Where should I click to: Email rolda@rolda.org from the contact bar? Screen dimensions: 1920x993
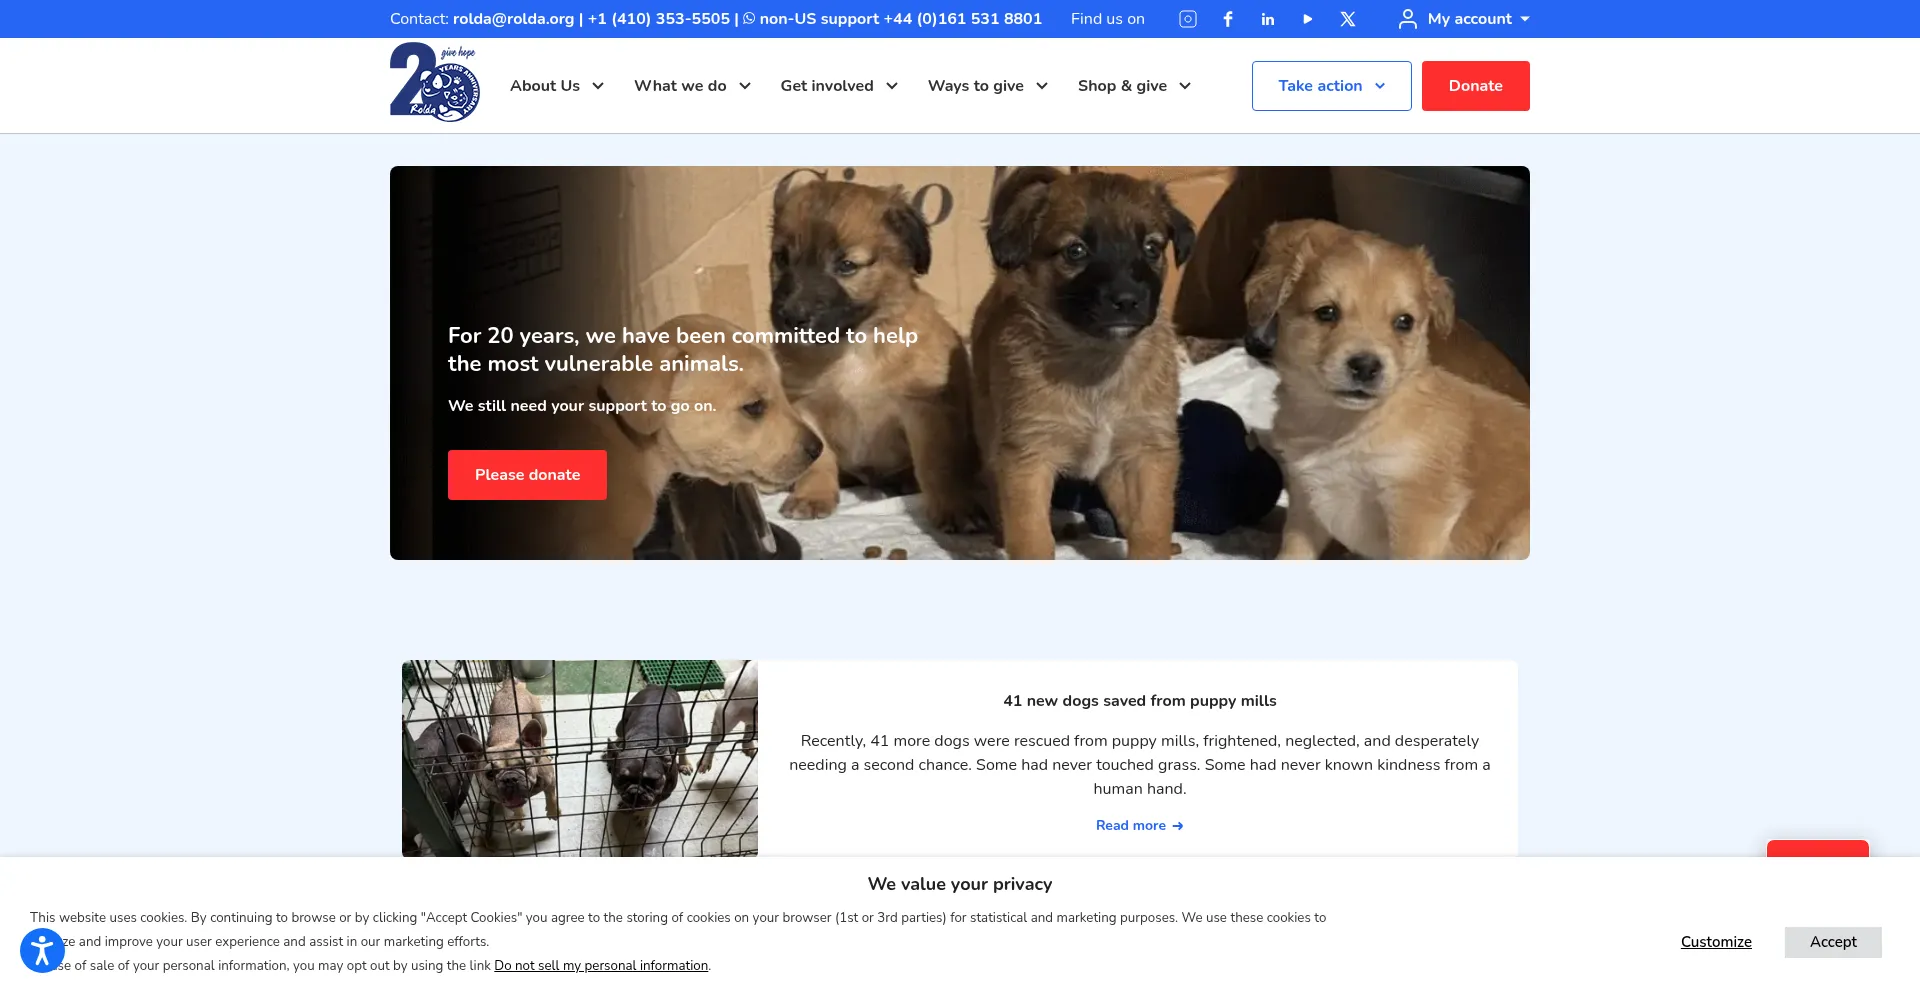(x=513, y=19)
